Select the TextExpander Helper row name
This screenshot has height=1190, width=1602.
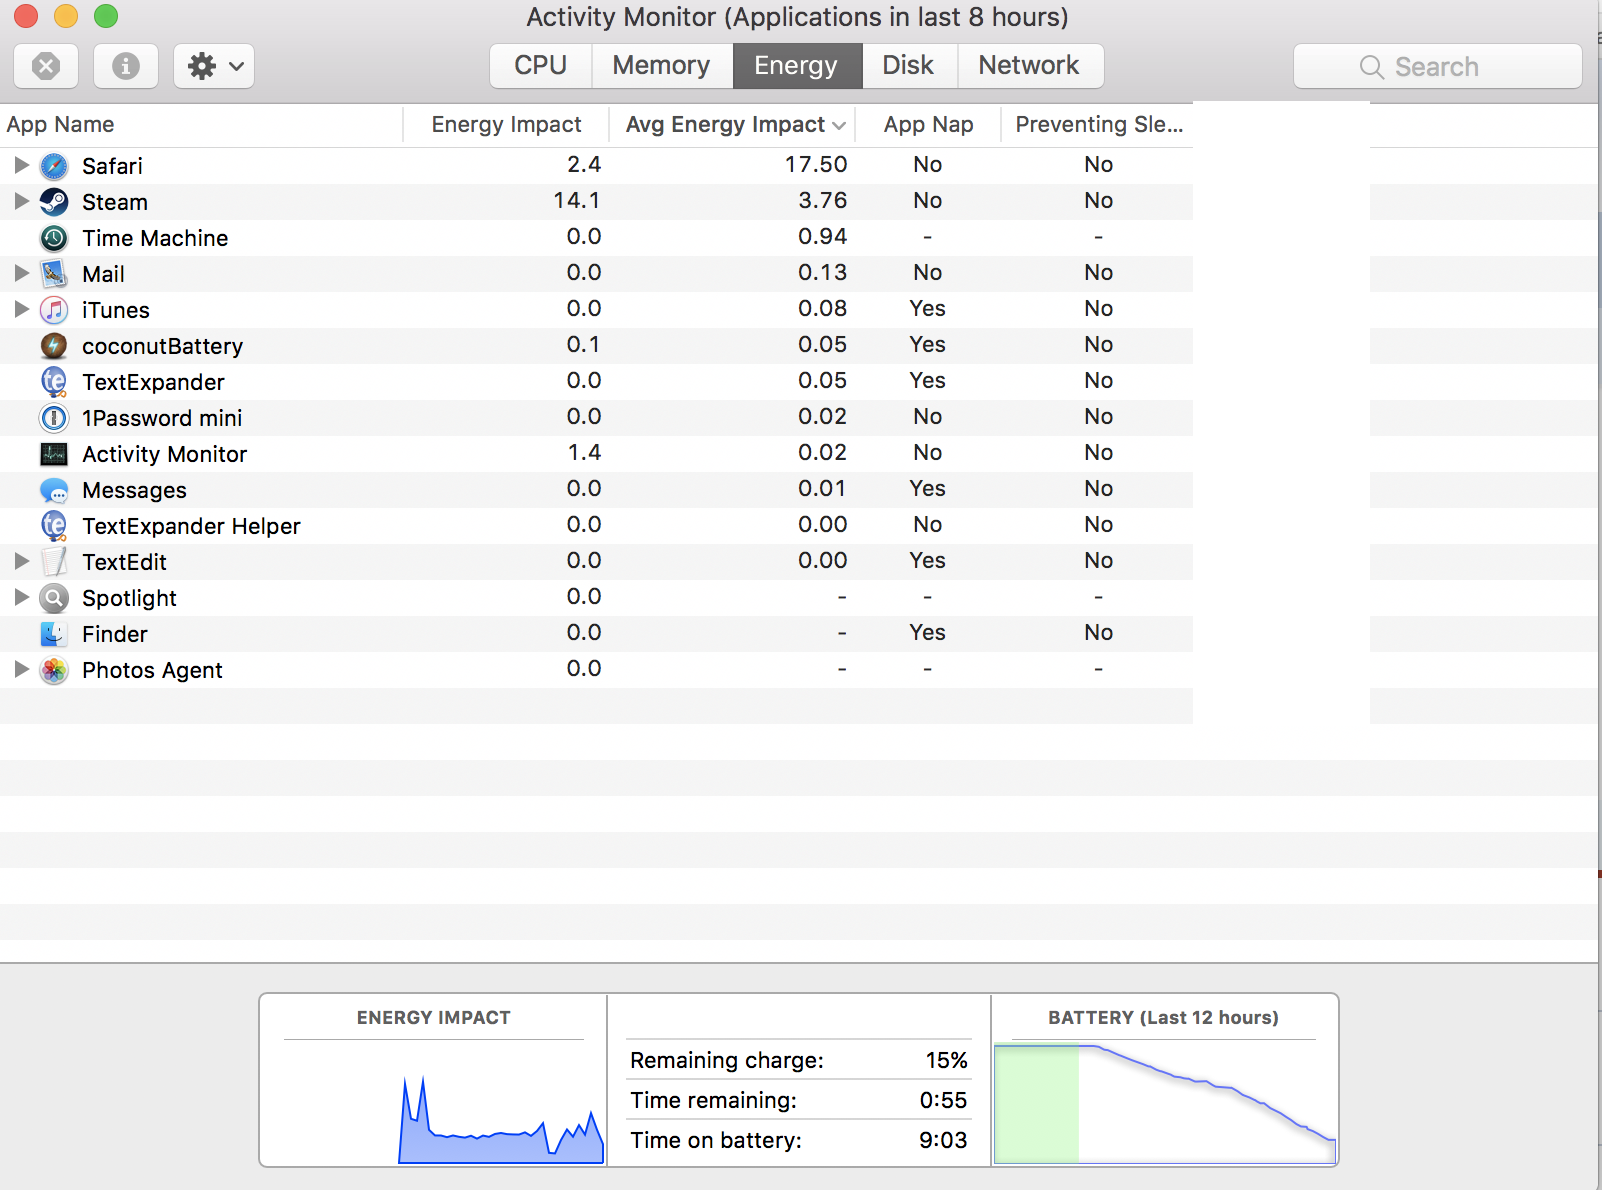(x=191, y=526)
